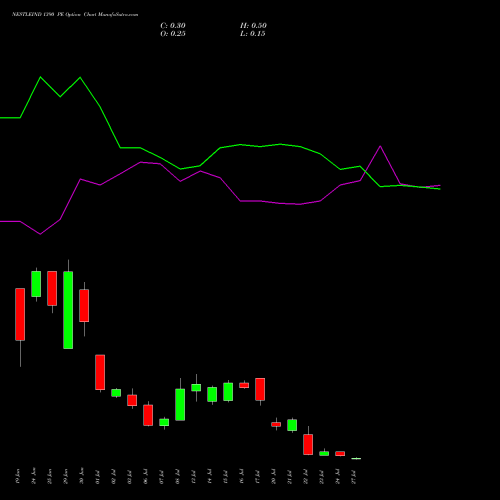The height and width of the screenshot is (500, 500).
Task: Click the red candle above '17 Jul'
Action: pyautogui.click(x=260, y=389)
